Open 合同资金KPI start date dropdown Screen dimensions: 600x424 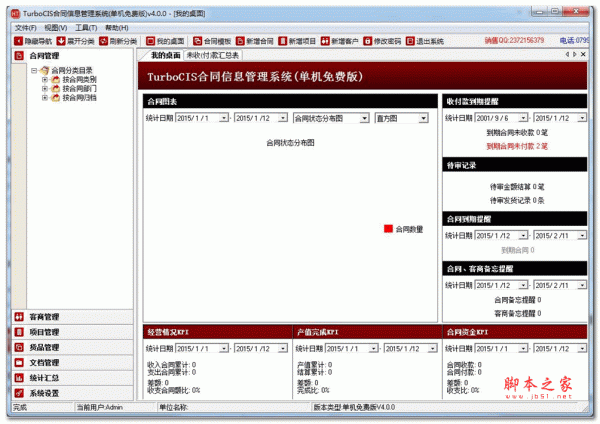(523, 348)
